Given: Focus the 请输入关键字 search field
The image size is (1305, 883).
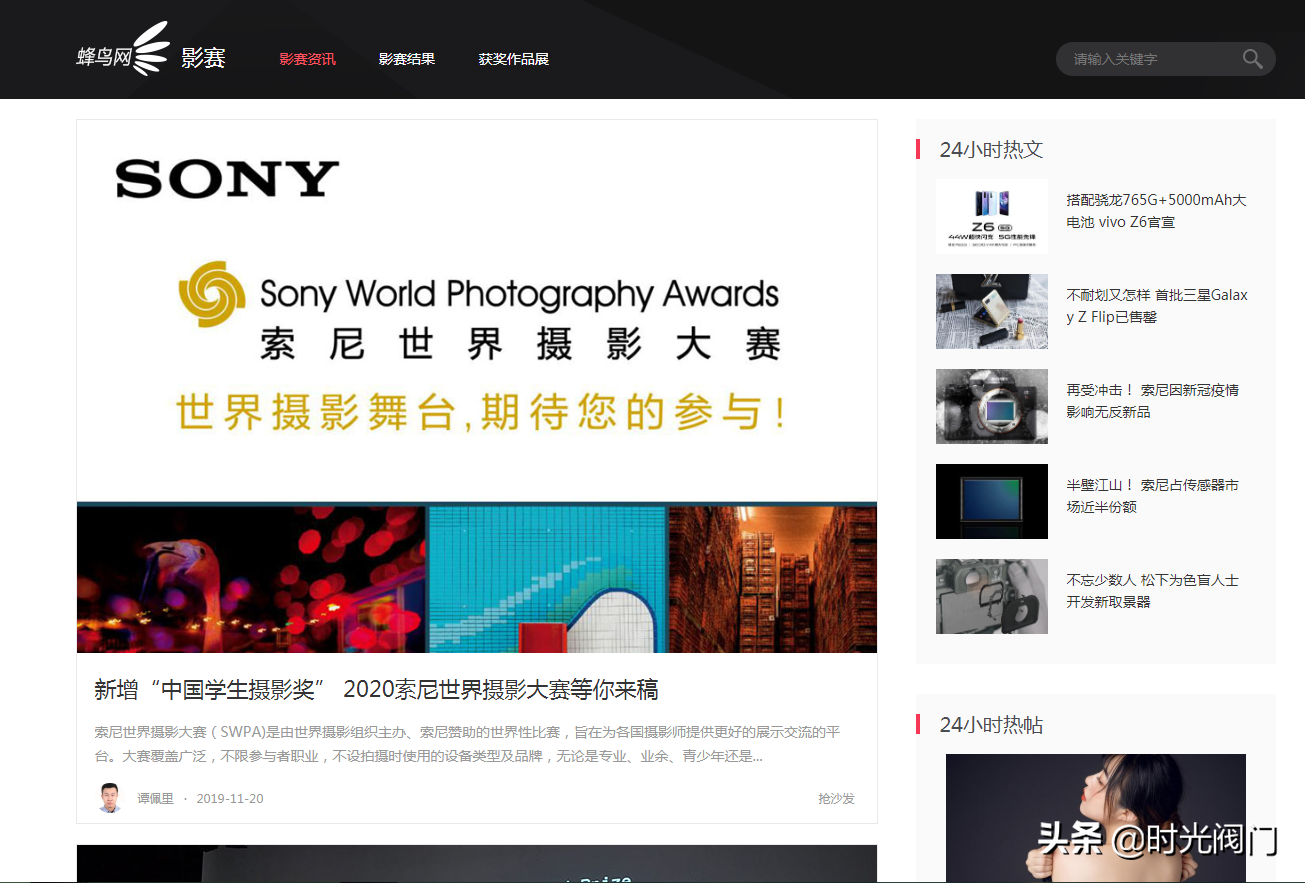Looking at the screenshot, I should tap(1165, 59).
